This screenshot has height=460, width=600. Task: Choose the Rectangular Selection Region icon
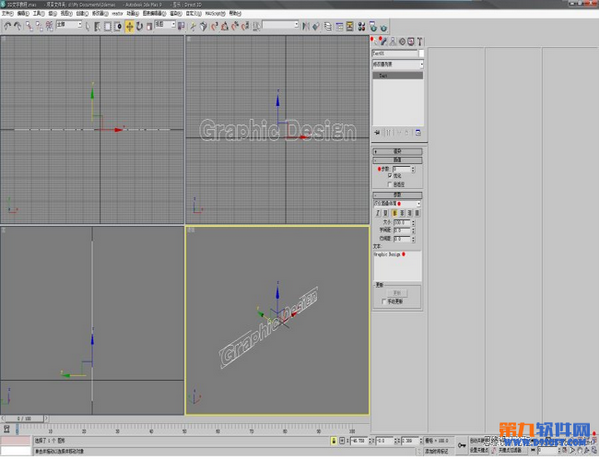(x=108, y=26)
